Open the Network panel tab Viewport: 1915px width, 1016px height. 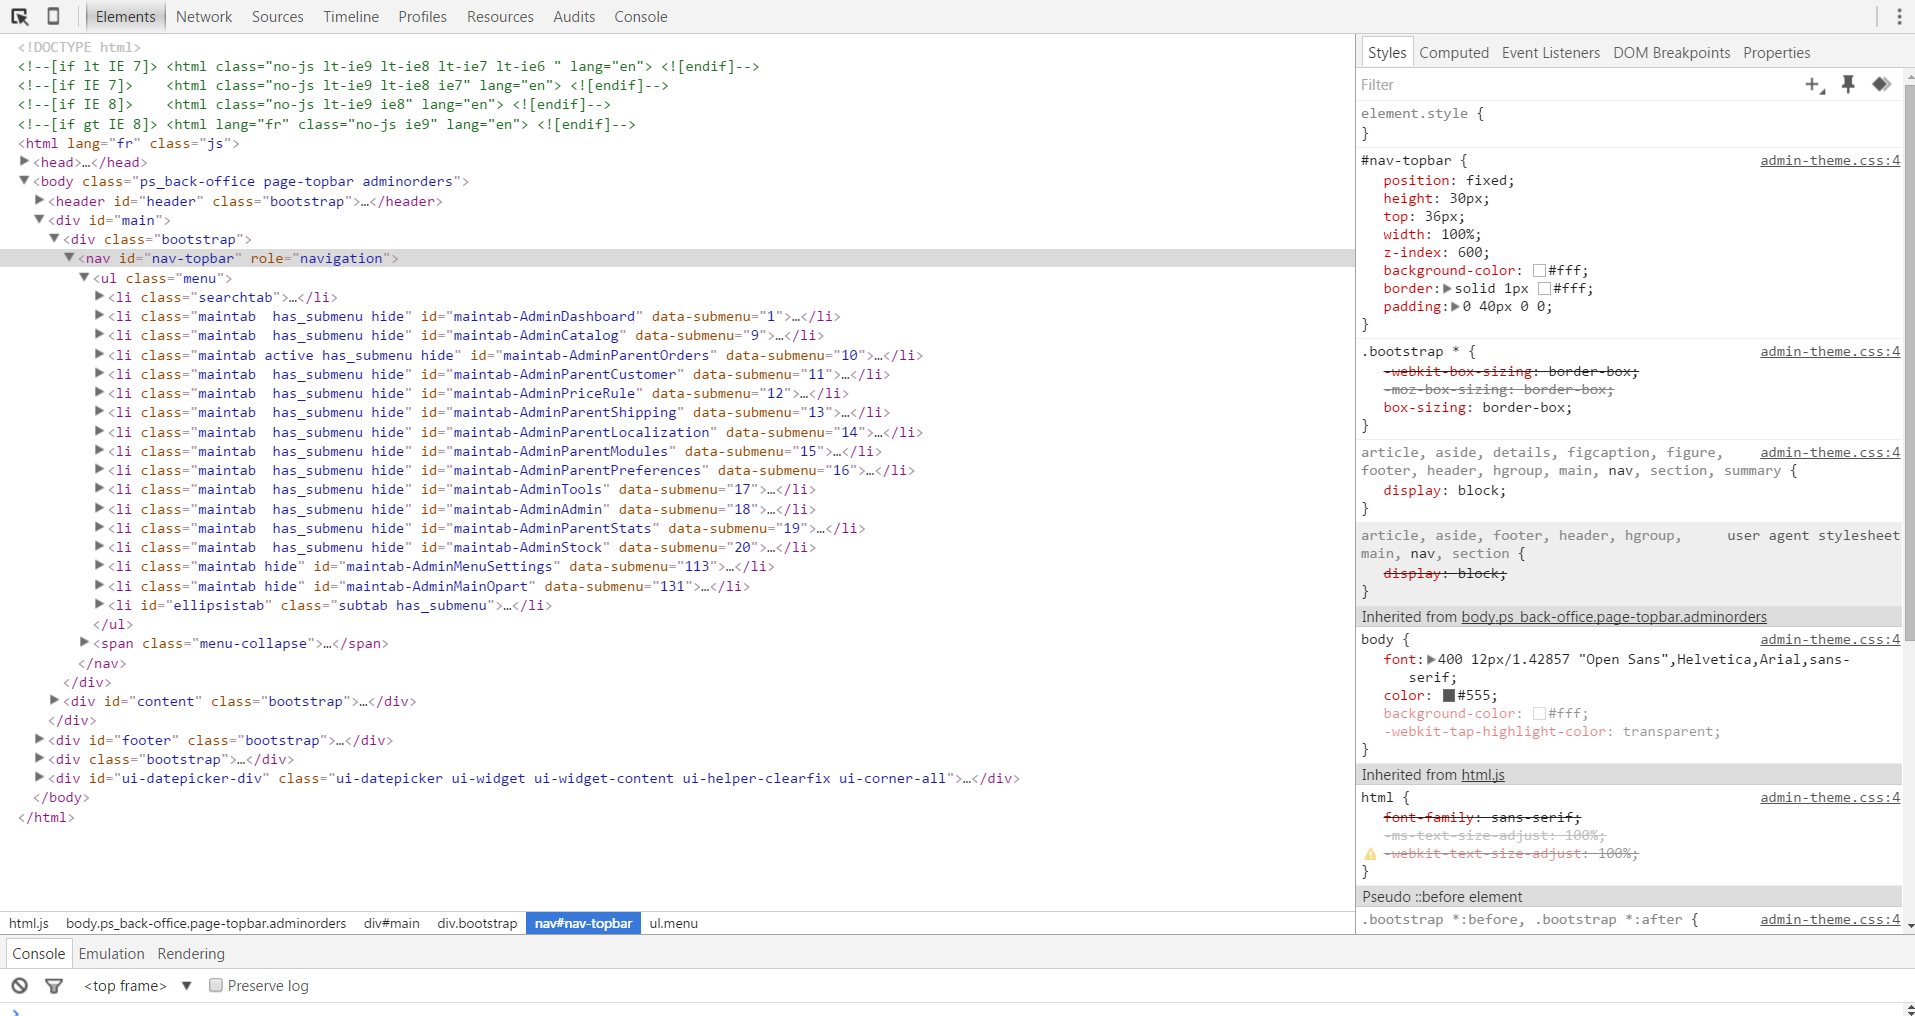pos(204,17)
